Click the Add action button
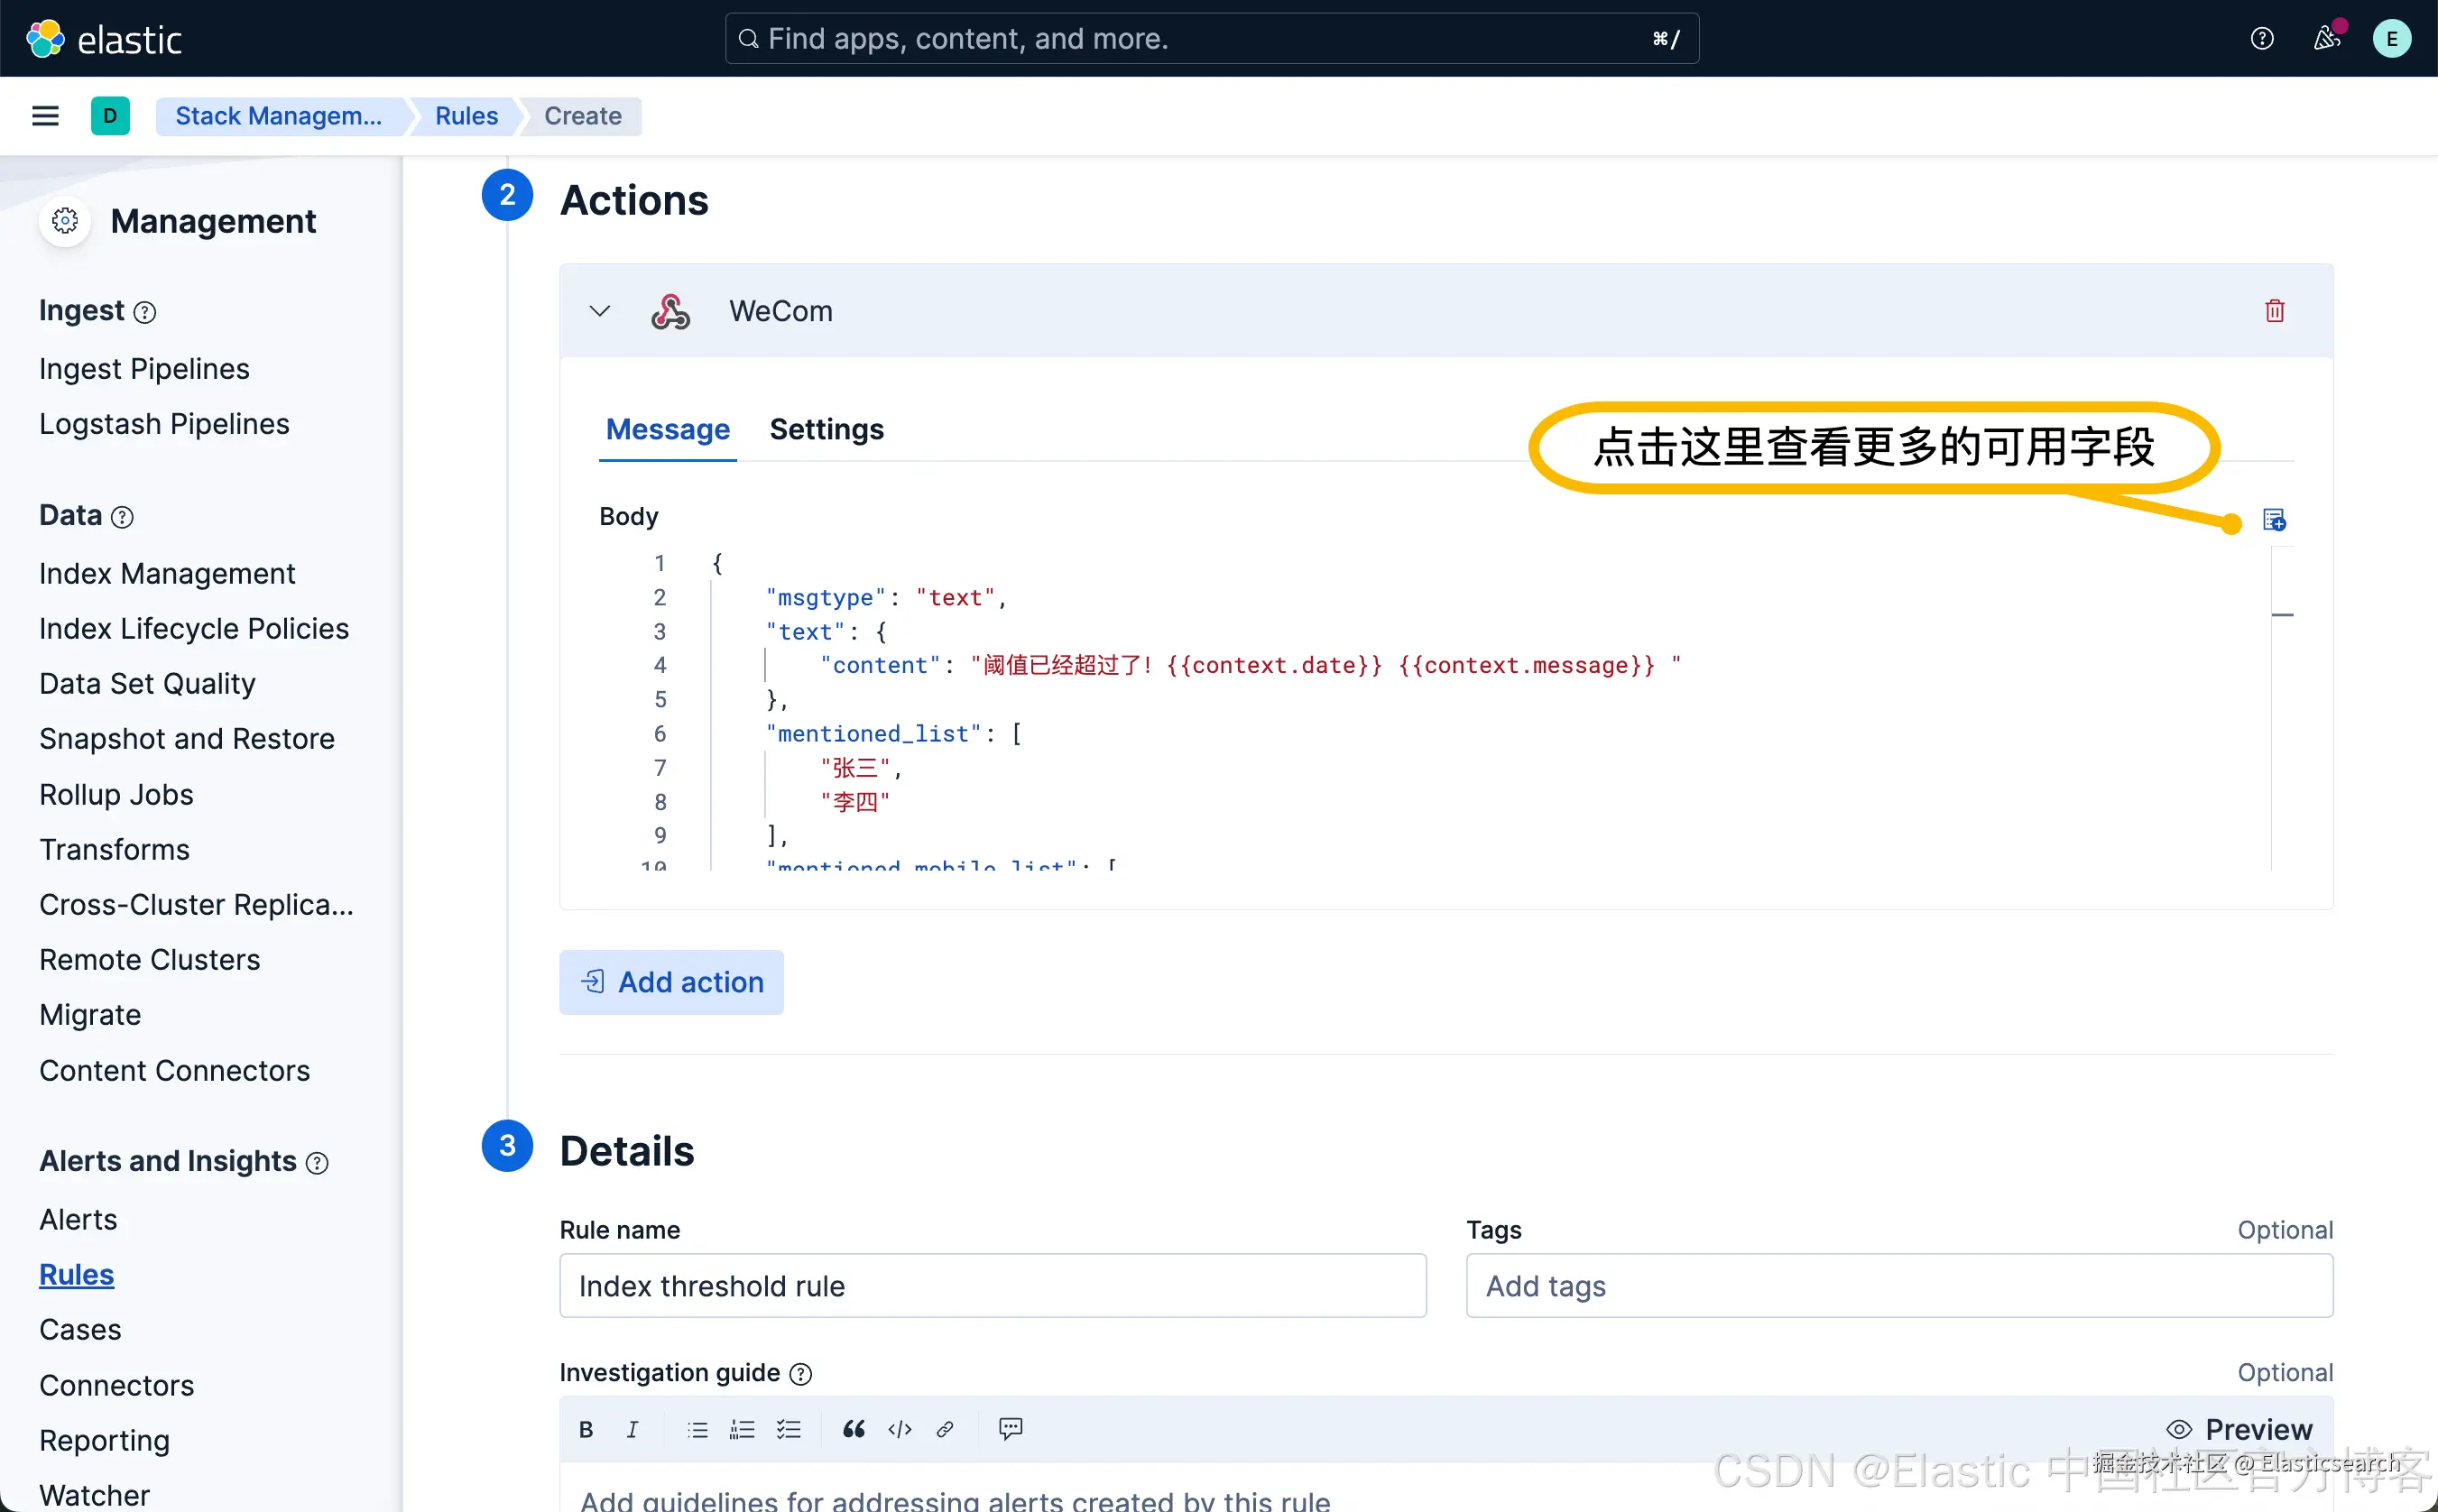This screenshot has width=2438, height=1512. click(x=671, y=982)
